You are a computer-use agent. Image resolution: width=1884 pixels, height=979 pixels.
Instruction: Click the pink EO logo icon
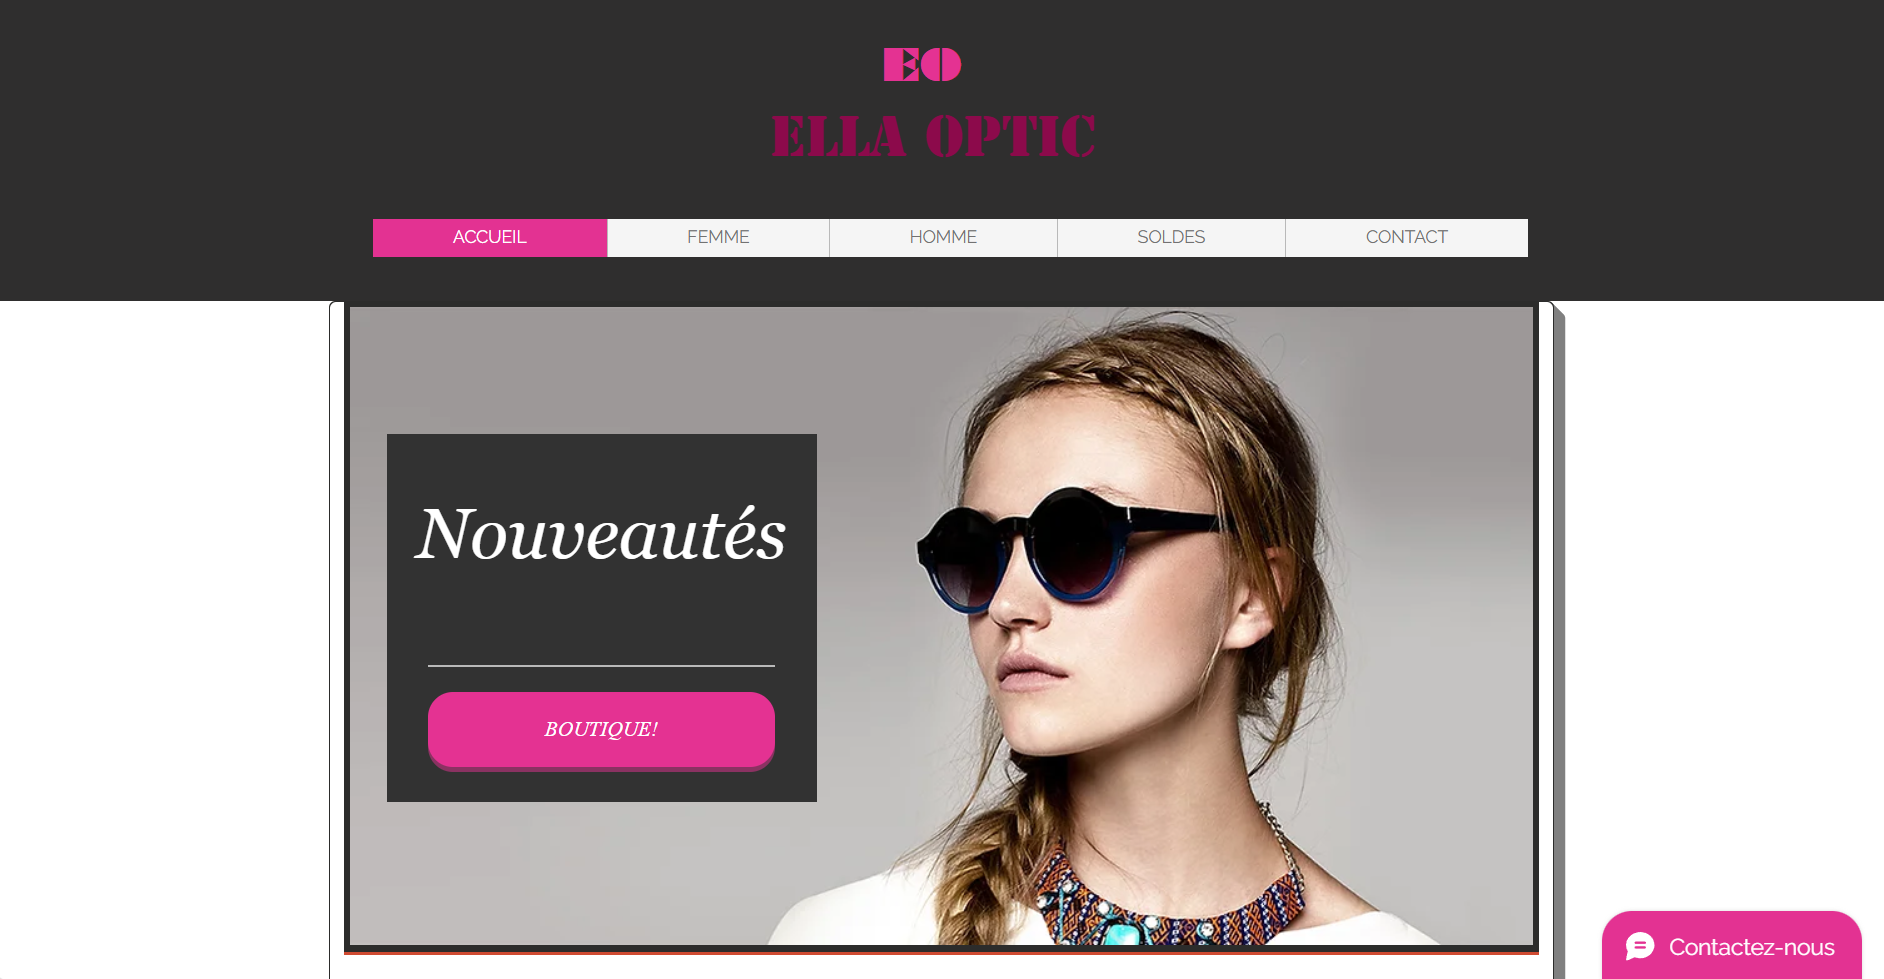click(x=922, y=65)
